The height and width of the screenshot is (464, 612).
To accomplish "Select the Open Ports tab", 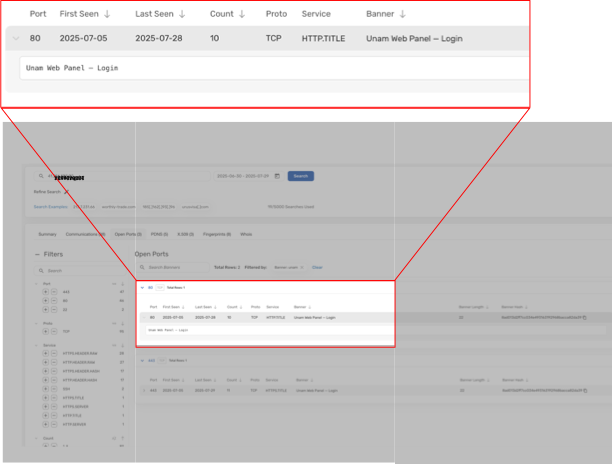I will [x=128, y=234].
